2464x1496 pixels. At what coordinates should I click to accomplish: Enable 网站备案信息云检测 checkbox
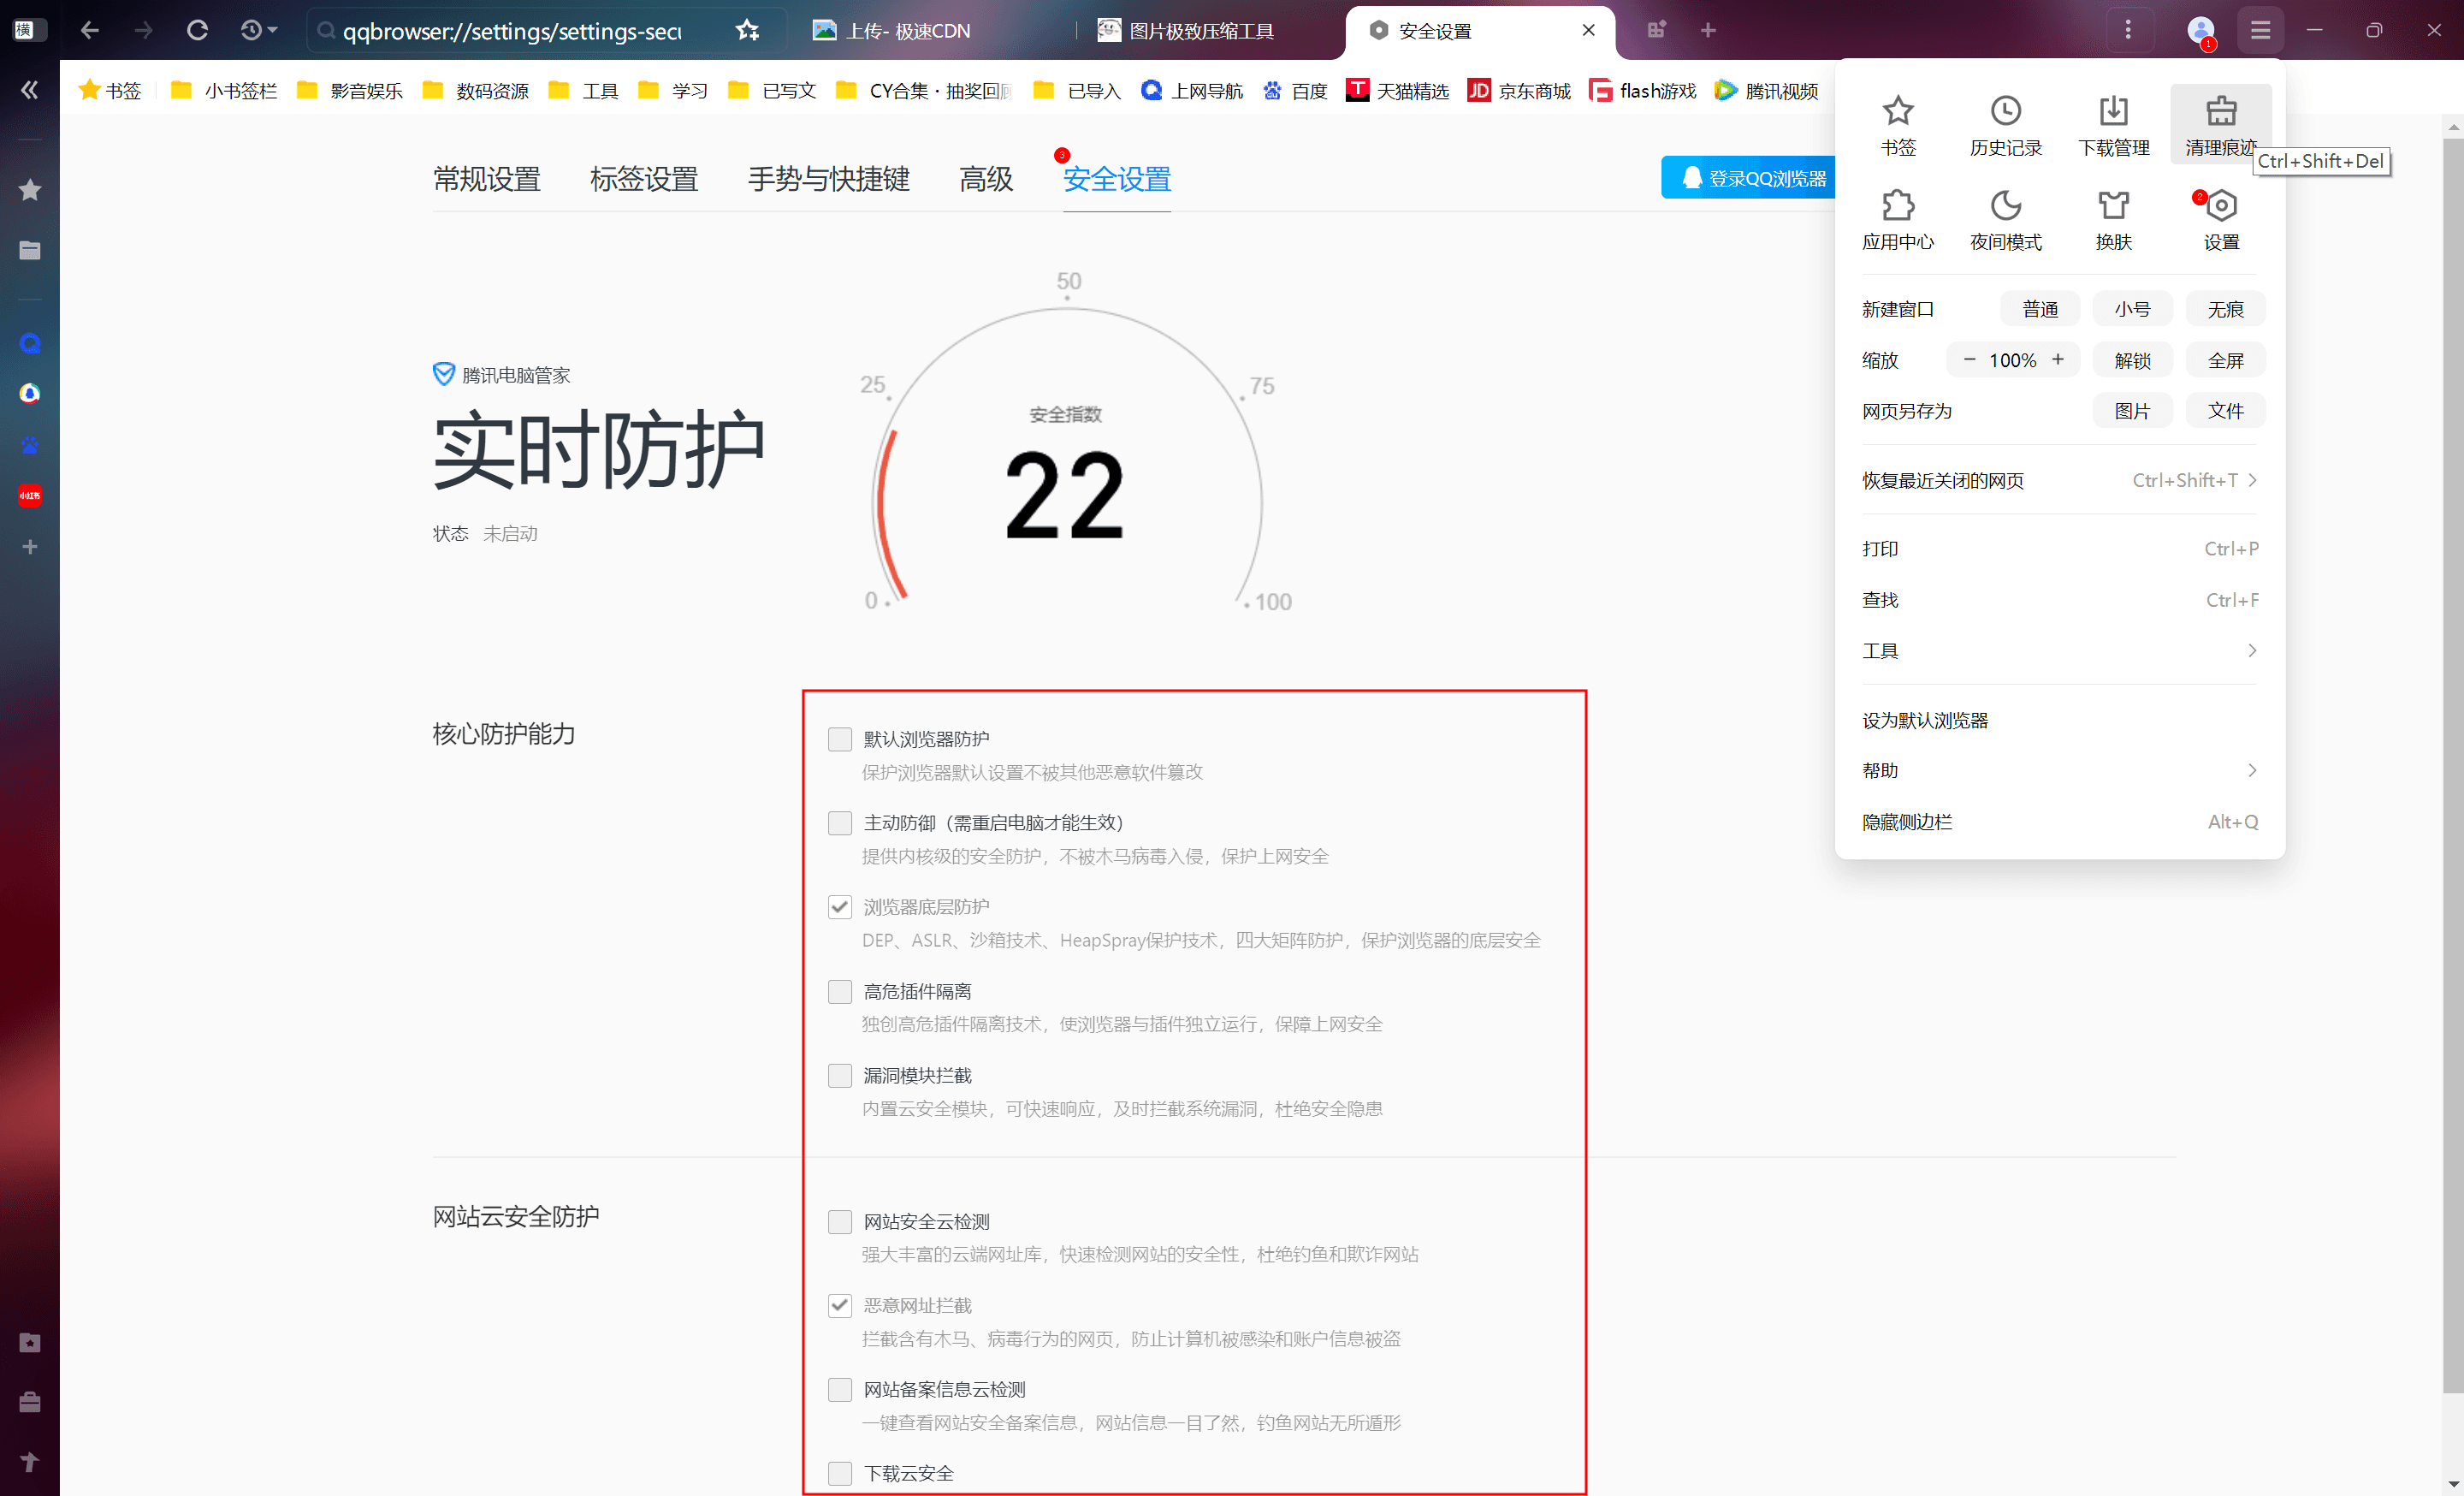coord(839,1390)
